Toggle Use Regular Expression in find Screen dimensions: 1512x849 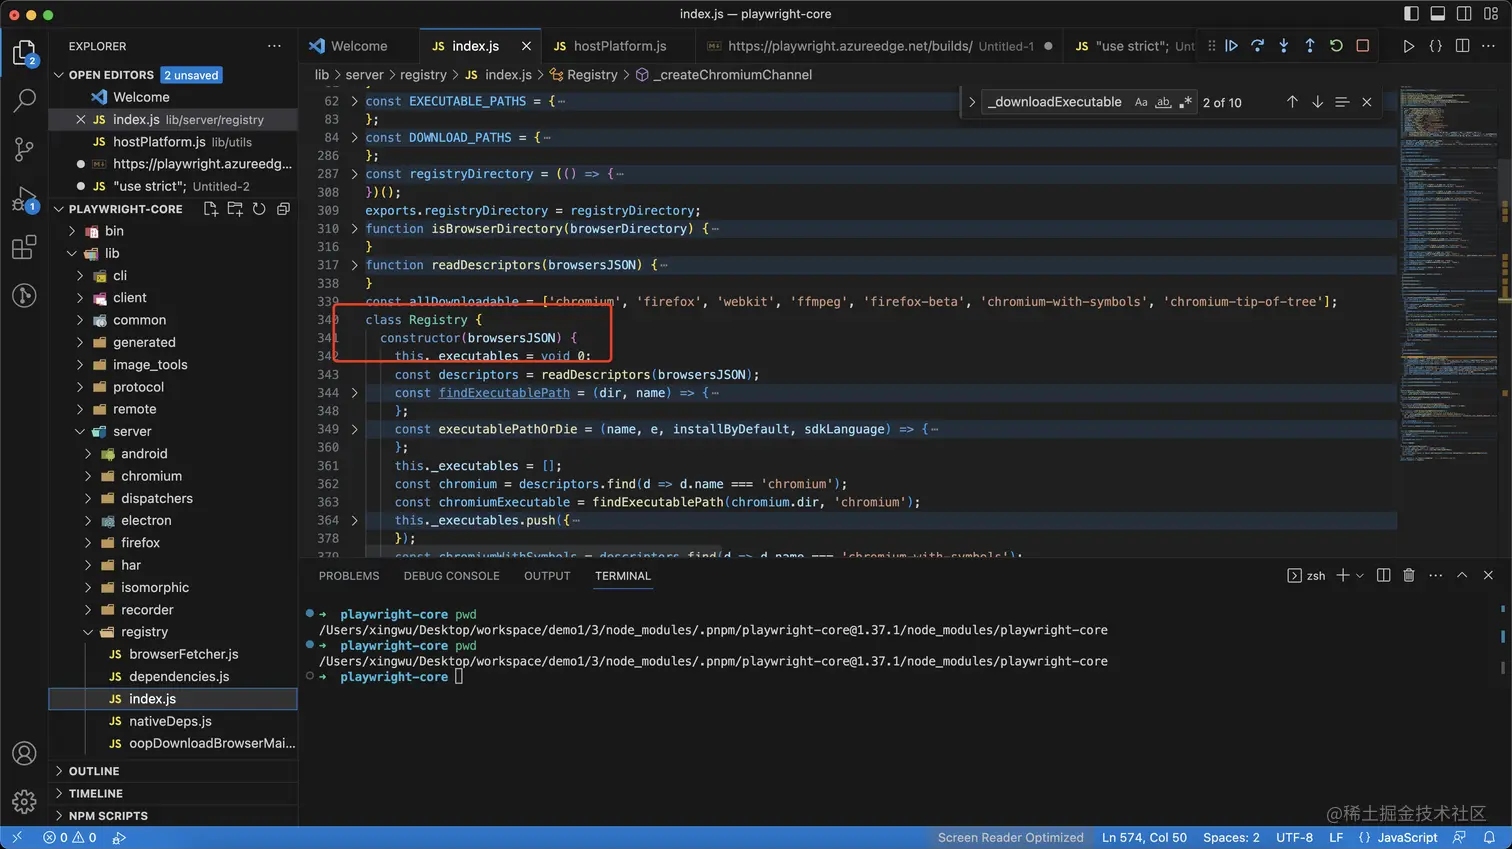[1185, 102]
